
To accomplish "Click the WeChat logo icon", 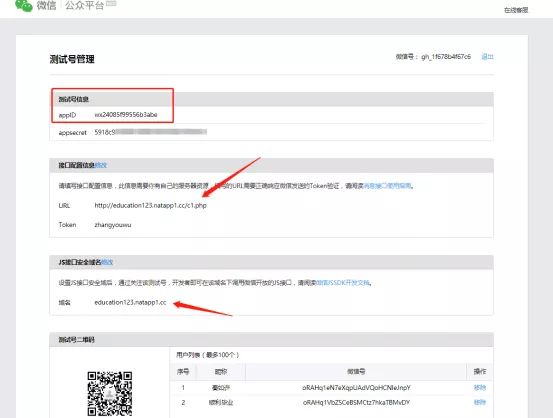I will pyautogui.click(x=24, y=6).
